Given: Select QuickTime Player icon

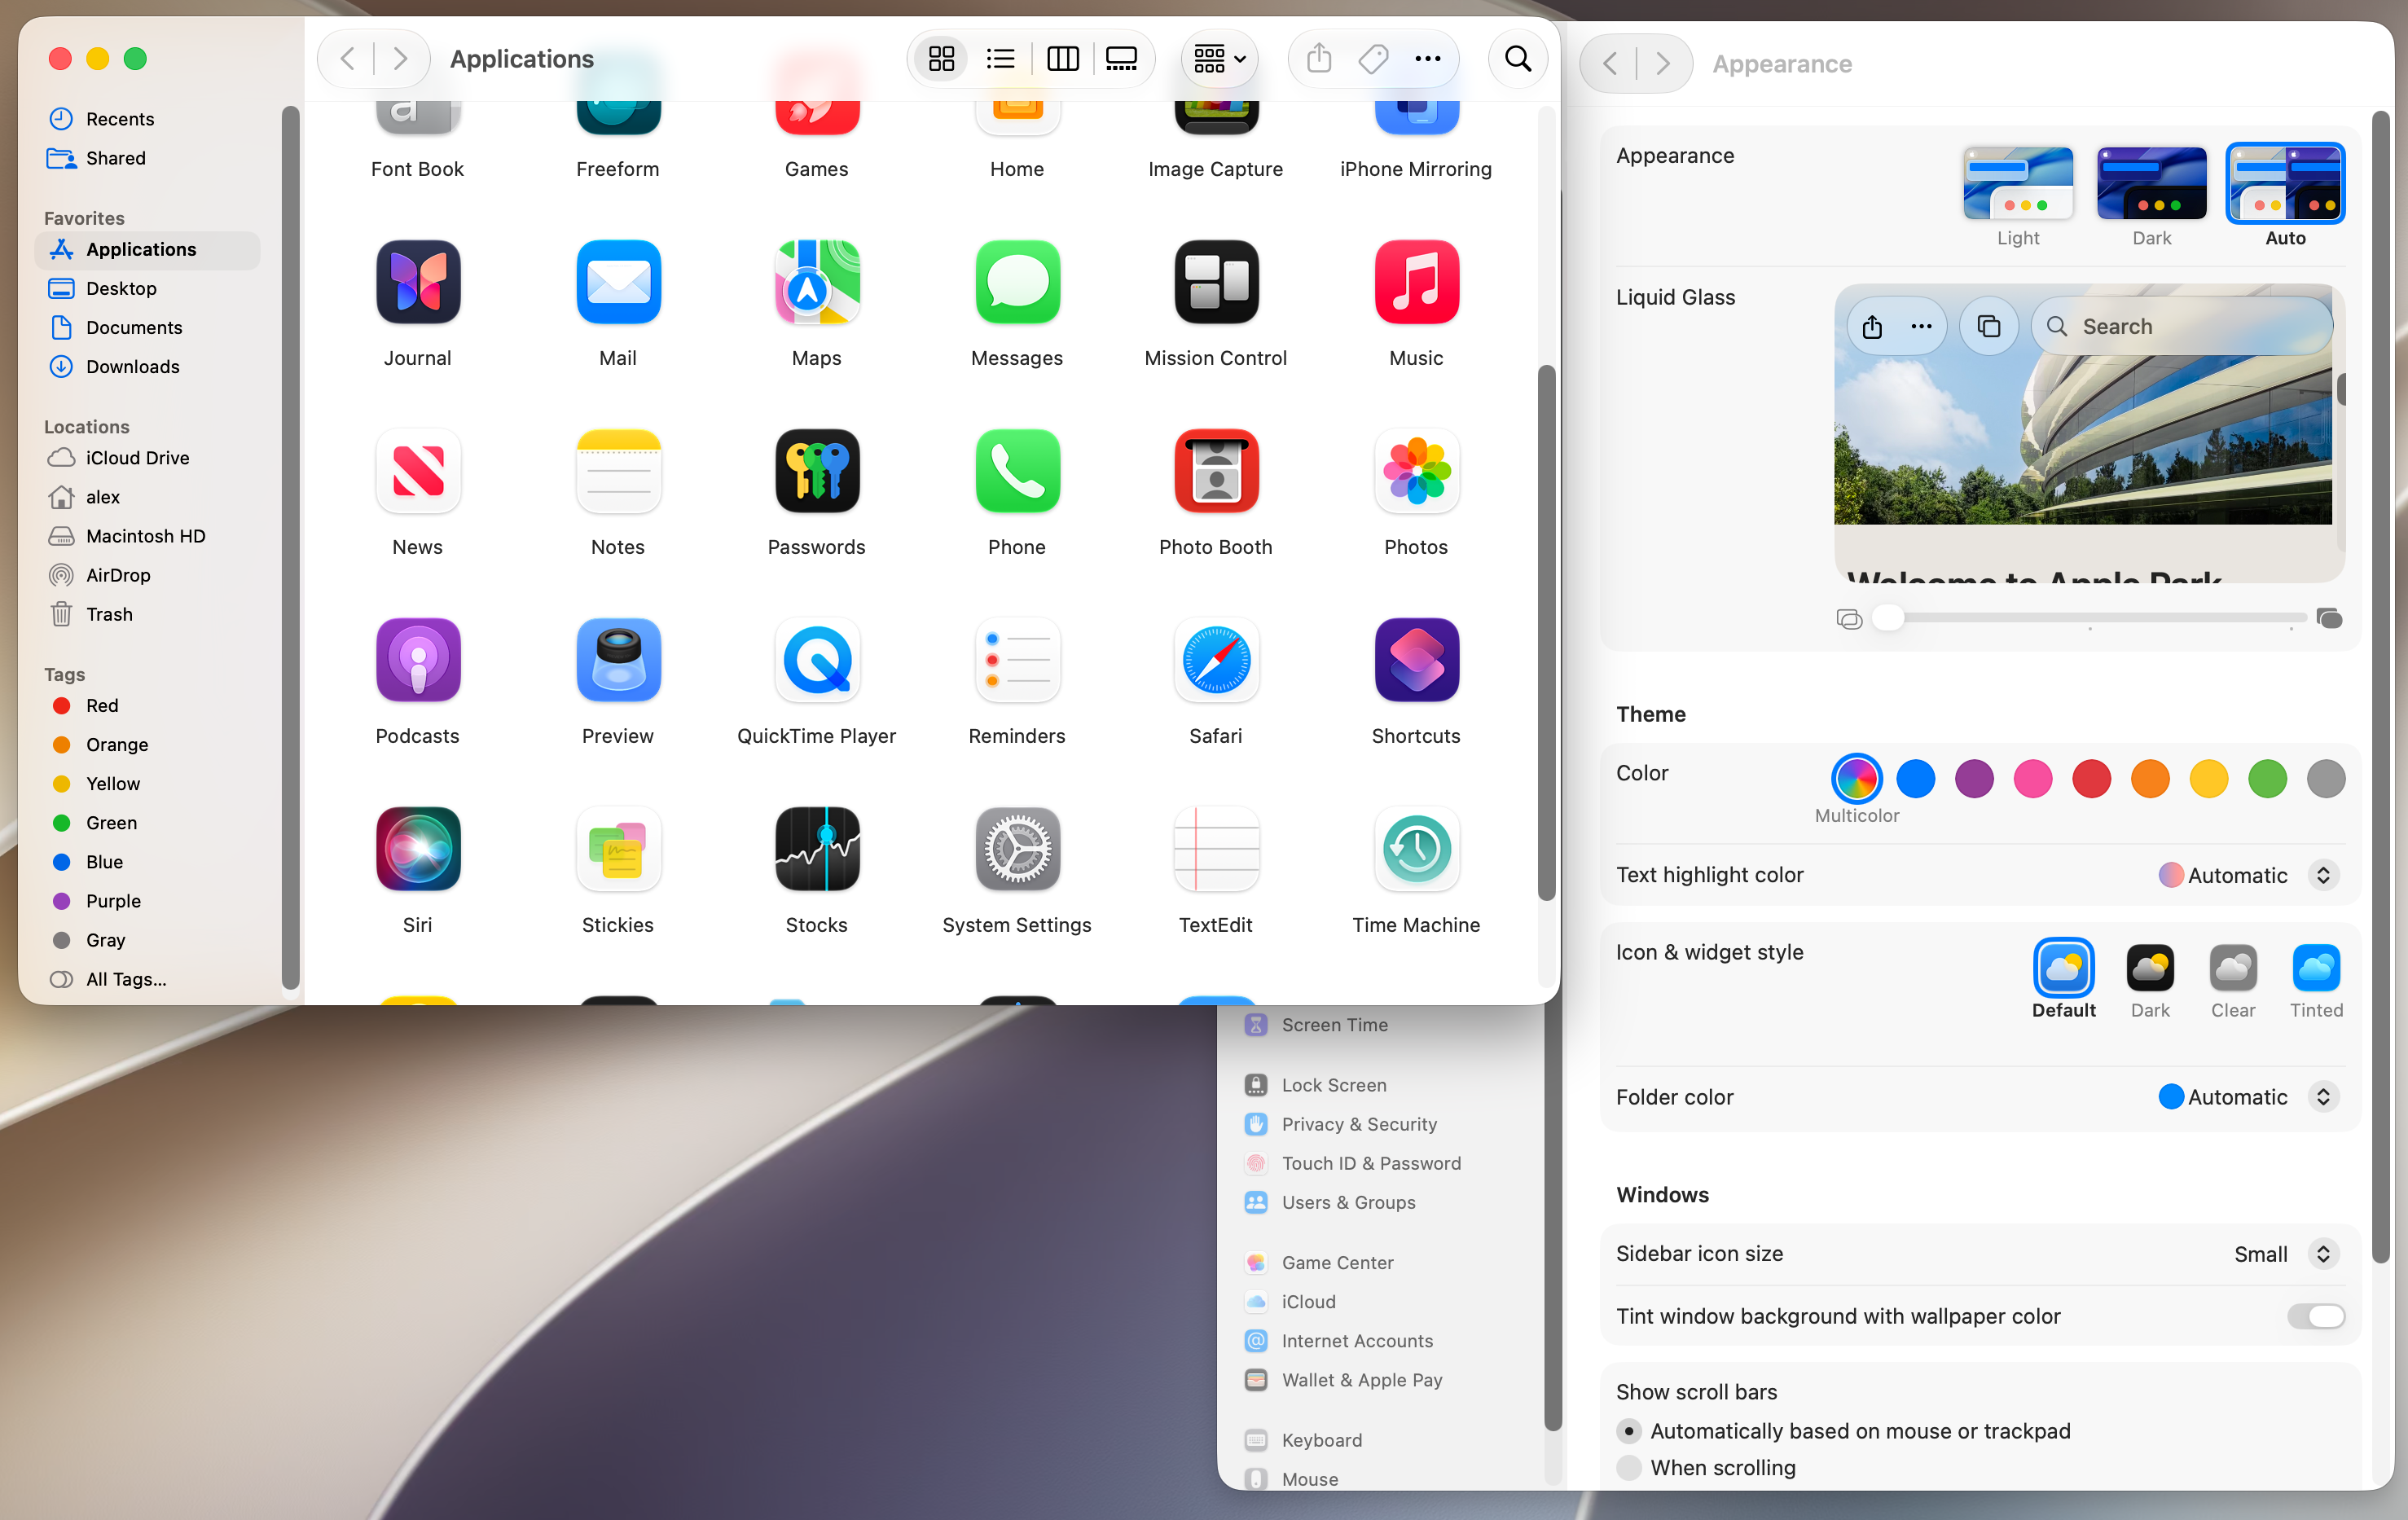Looking at the screenshot, I should click(x=817, y=660).
